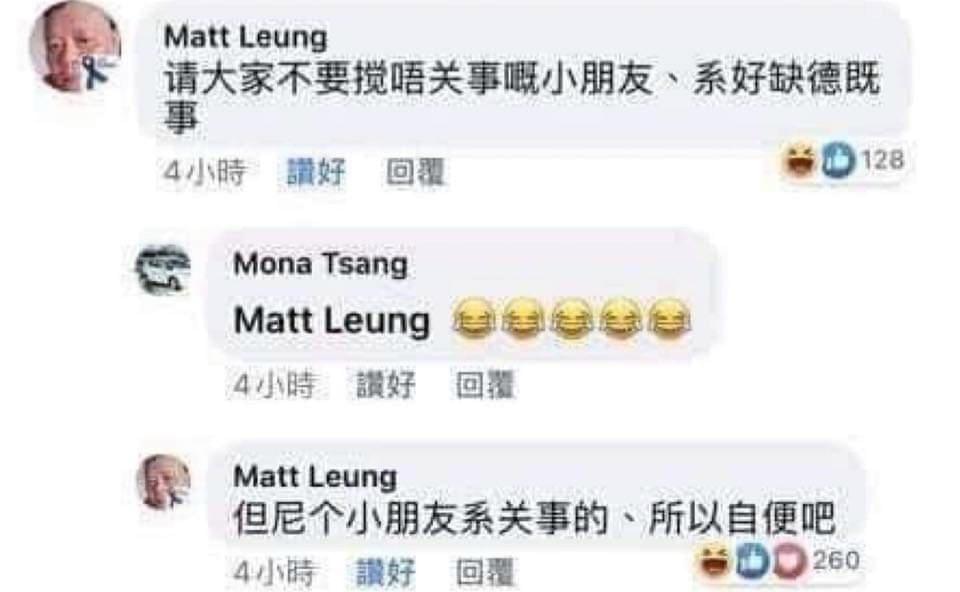Open the Mona Tsang name link
This screenshot has width=960, height=592.
(x=321, y=265)
